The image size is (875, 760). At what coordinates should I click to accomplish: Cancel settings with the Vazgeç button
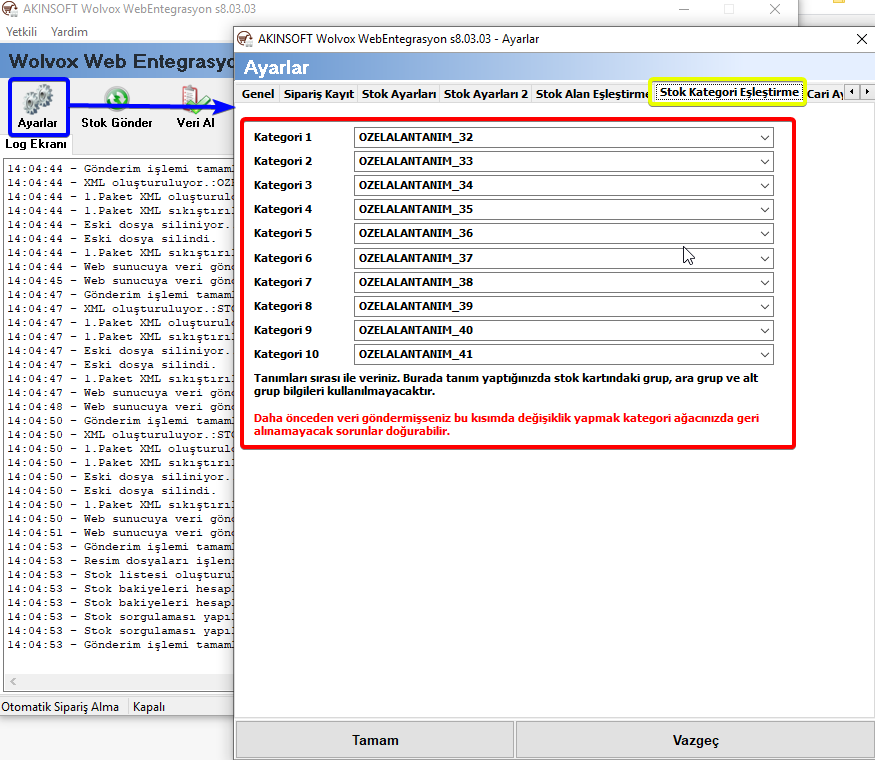pos(695,740)
